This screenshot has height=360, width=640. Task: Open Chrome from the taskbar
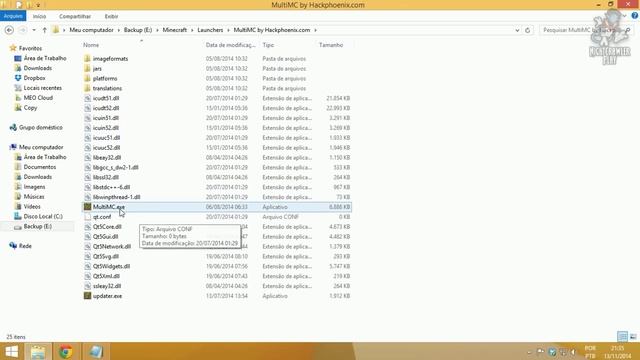(66, 351)
